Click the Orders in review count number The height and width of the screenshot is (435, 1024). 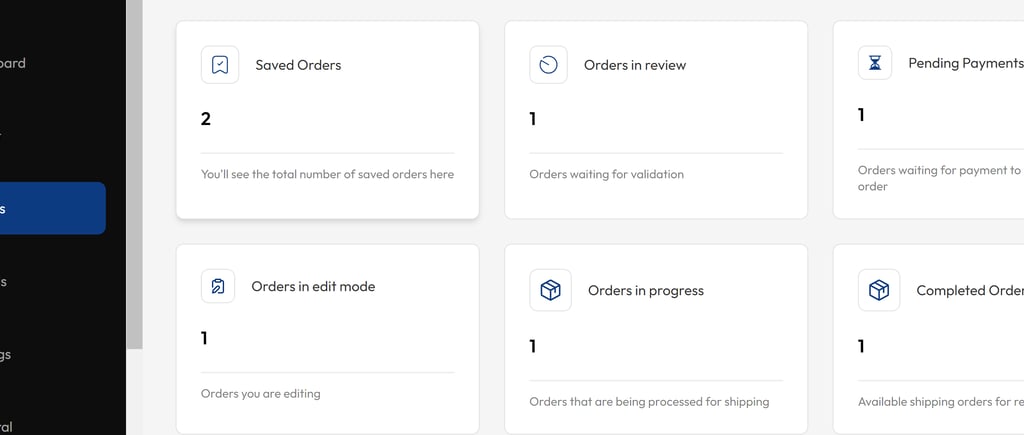pyautogui.click(x=533, y=119)
